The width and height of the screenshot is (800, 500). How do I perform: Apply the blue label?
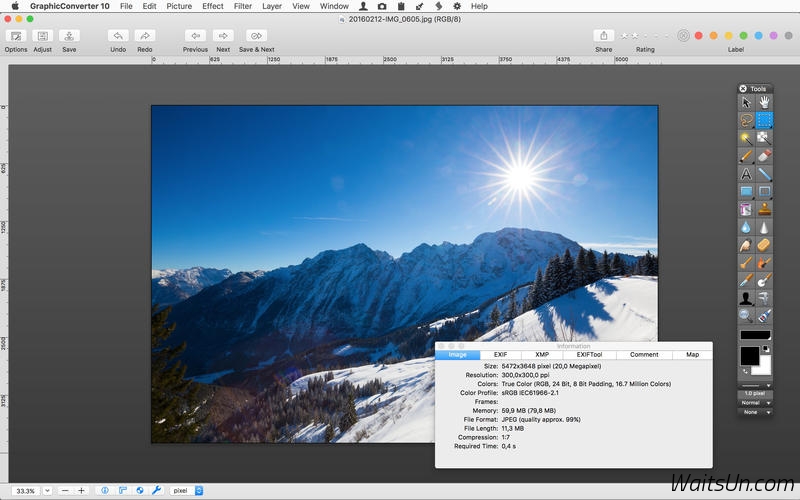pos(759,36)
